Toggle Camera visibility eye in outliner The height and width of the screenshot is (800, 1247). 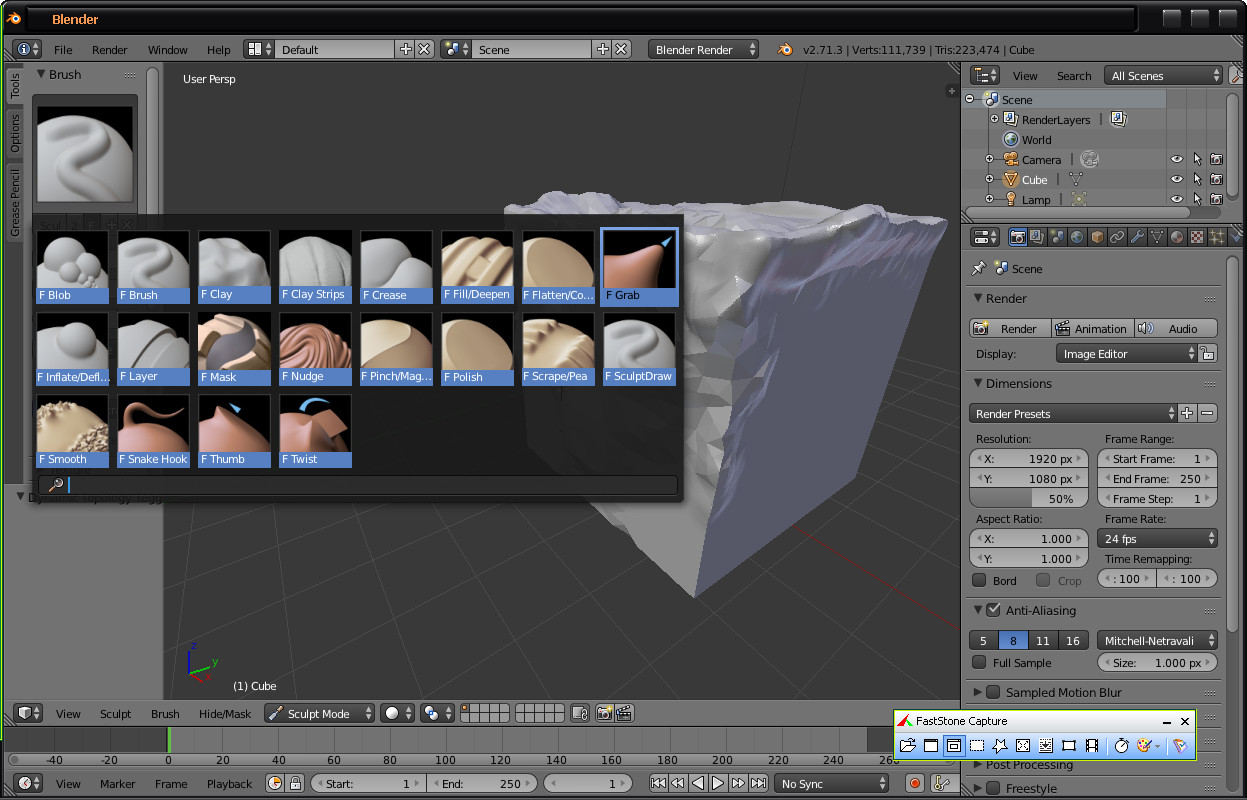1177,159
